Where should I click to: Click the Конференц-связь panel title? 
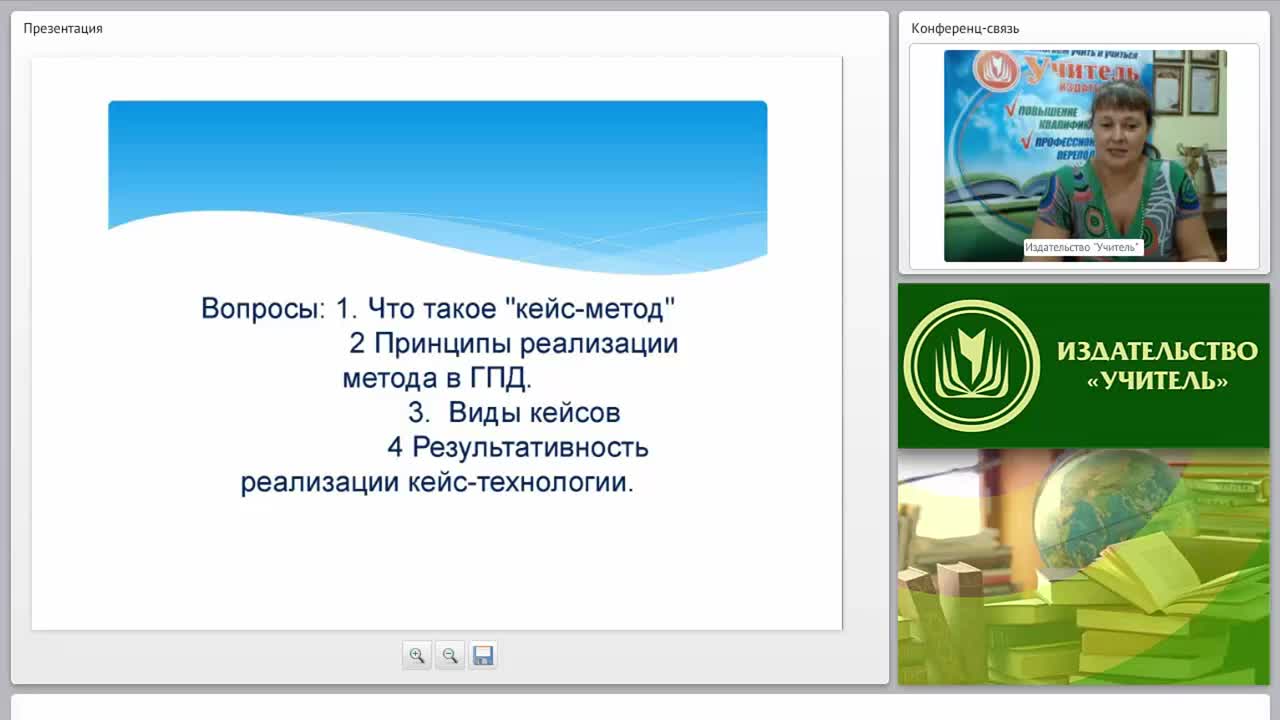(965, 28)
